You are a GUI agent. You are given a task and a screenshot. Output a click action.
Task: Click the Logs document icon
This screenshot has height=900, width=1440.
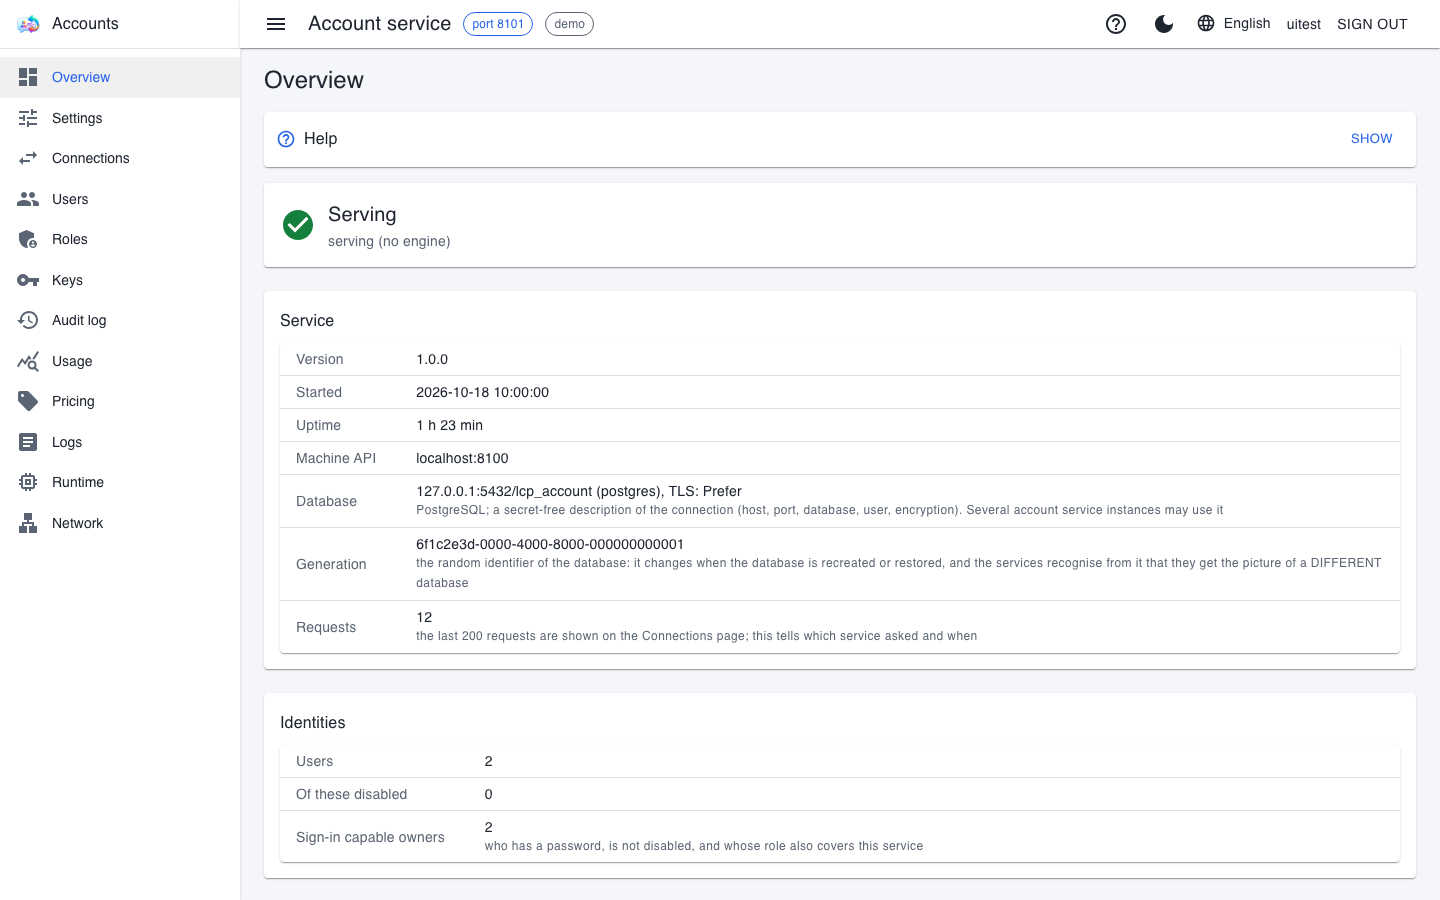28,442
